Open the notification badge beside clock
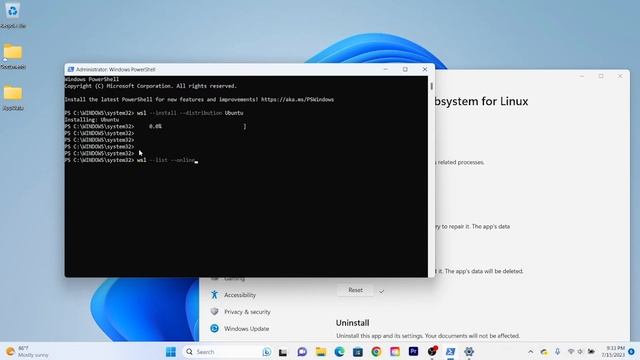 click(x=631, y=351)
